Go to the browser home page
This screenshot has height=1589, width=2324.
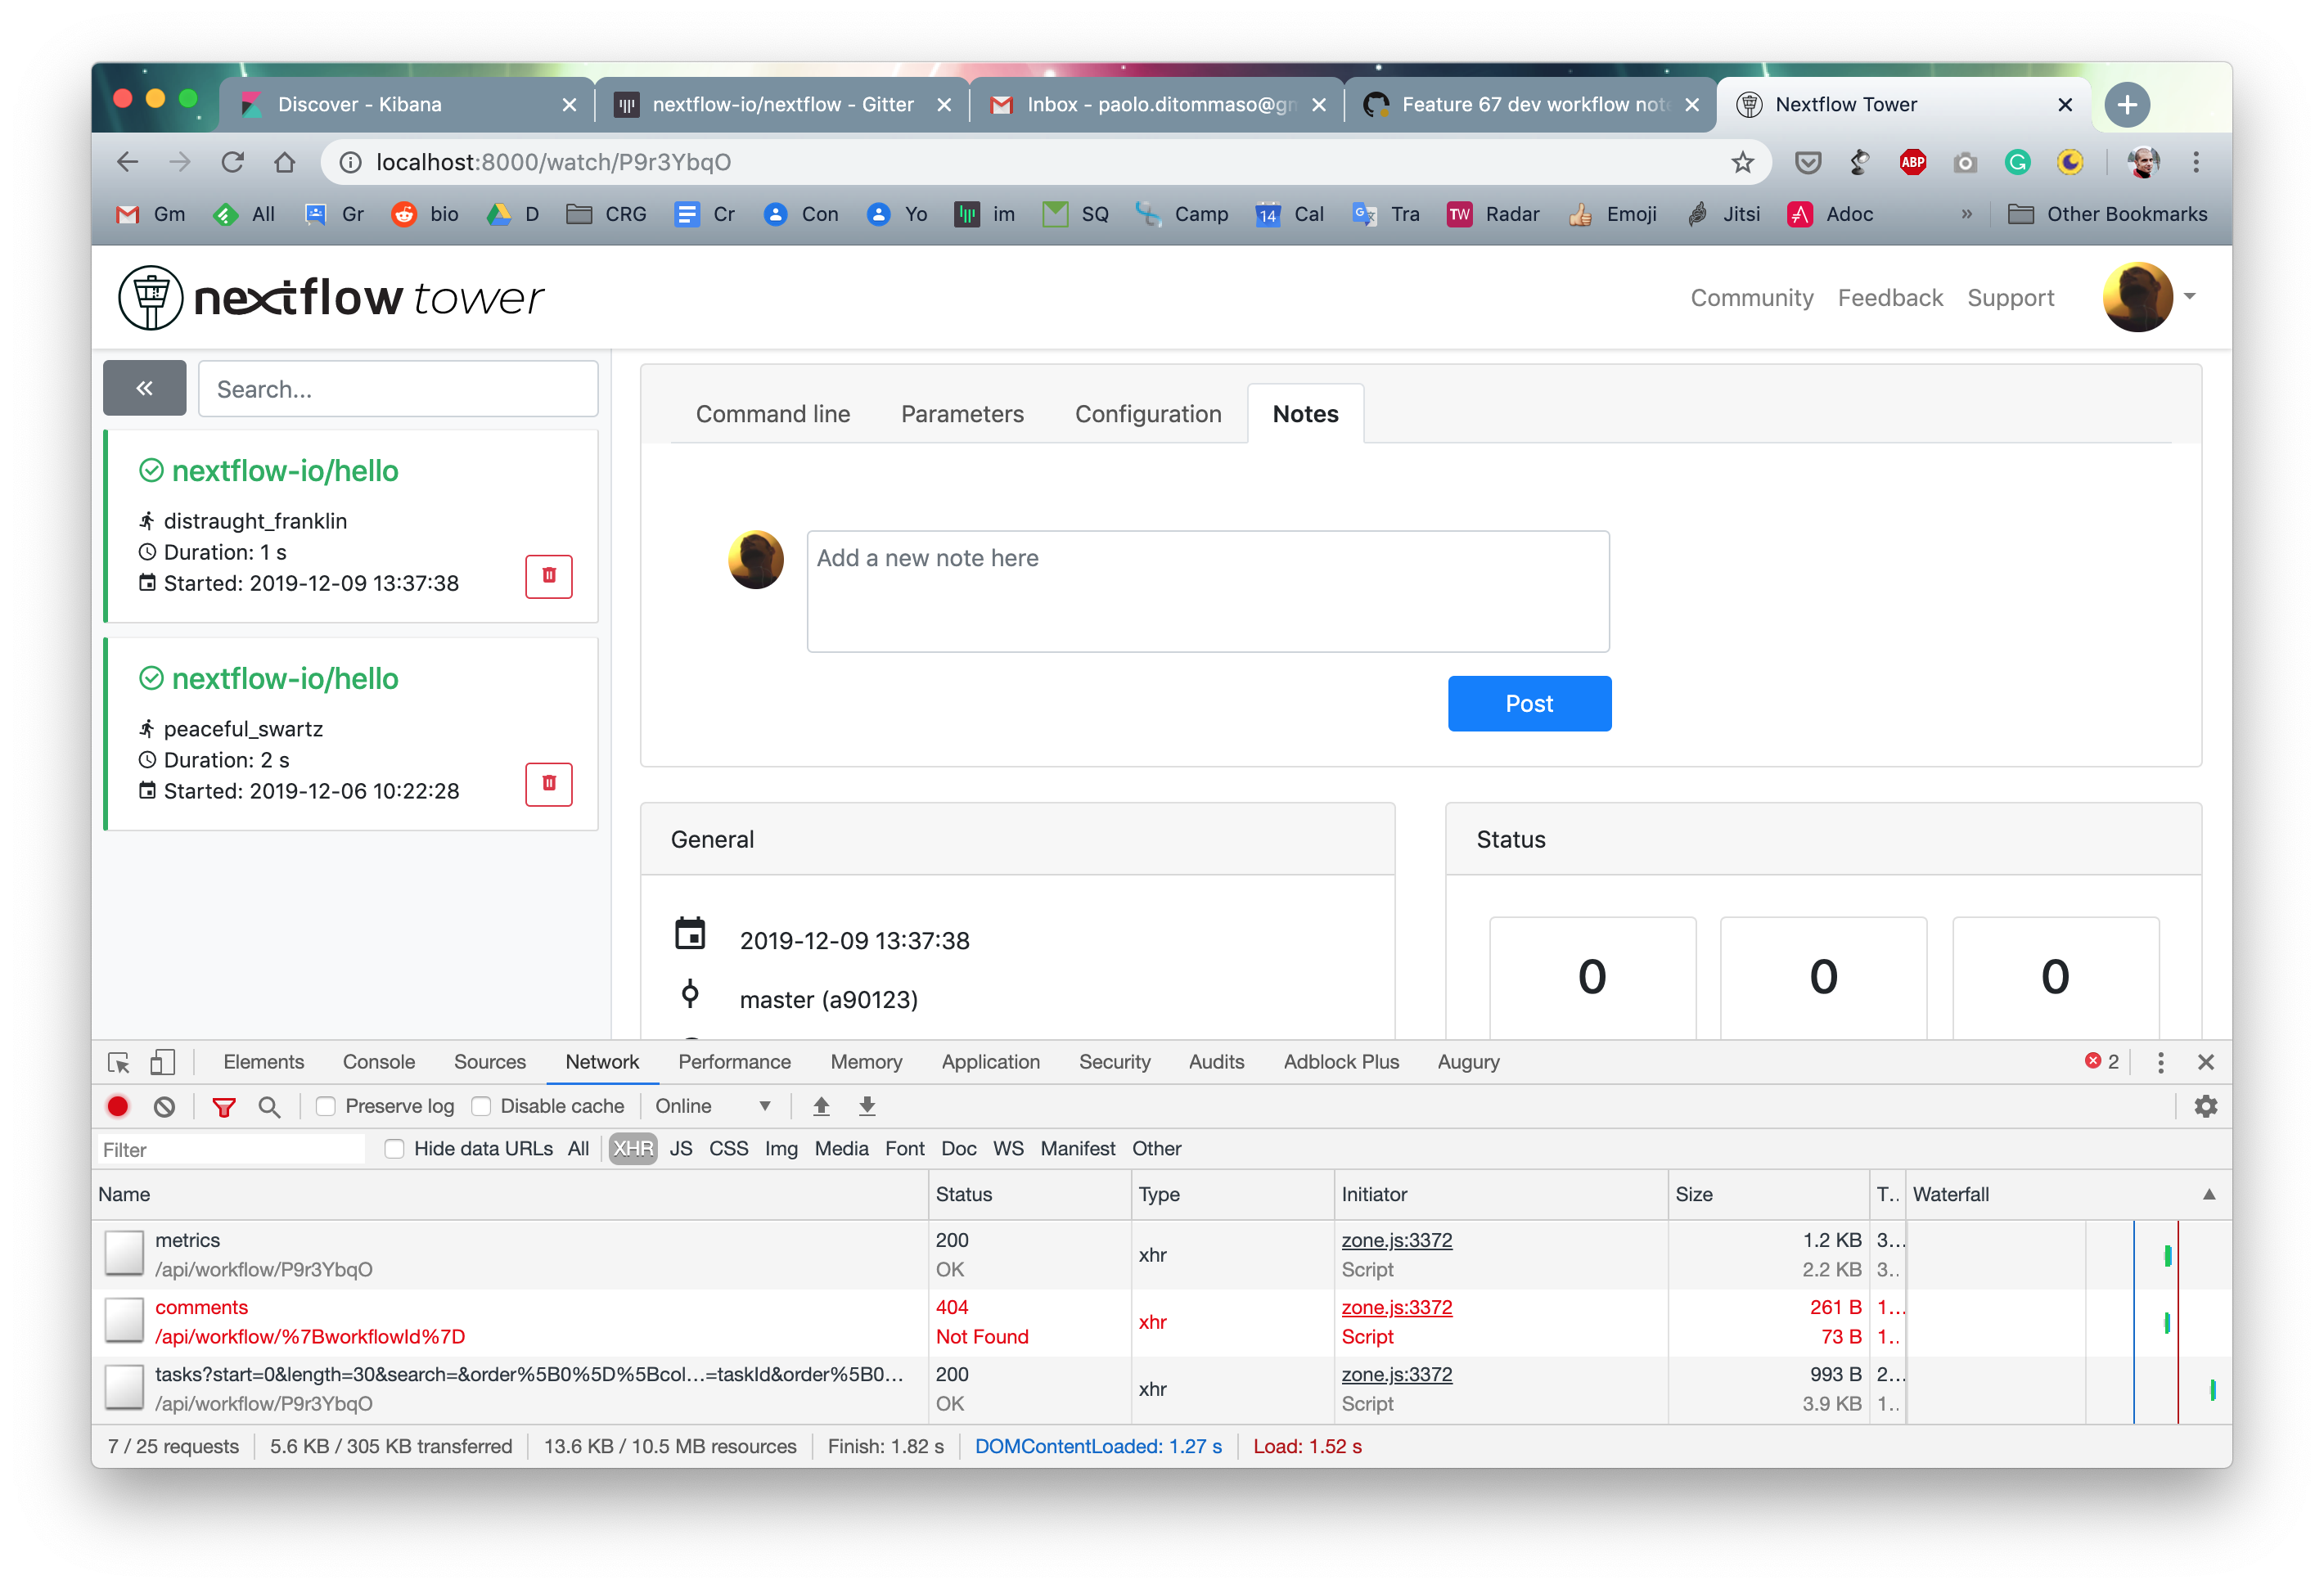285,162
